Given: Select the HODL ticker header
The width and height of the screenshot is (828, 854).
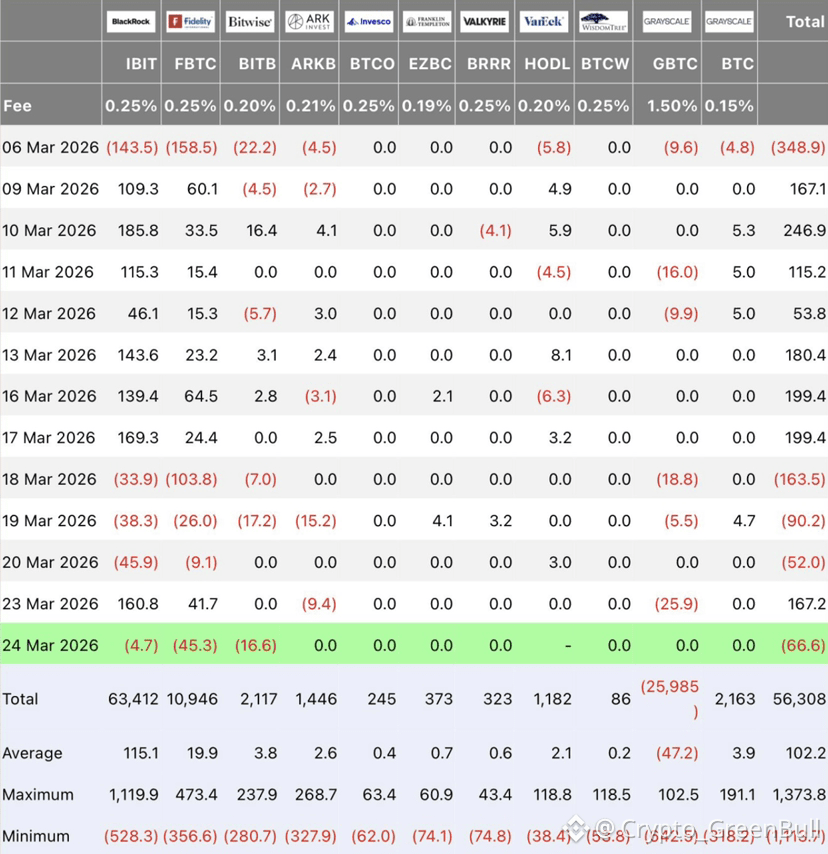Looking at the screenshot, I should pyautogui.click(x=547, y=64).
